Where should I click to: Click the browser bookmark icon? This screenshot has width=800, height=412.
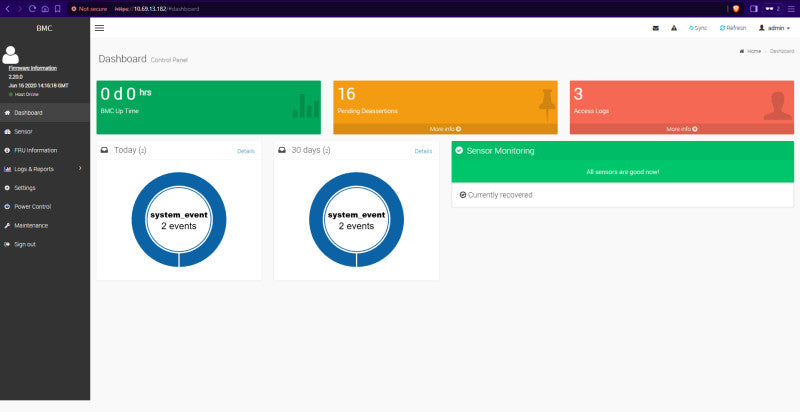pos(58,9)
